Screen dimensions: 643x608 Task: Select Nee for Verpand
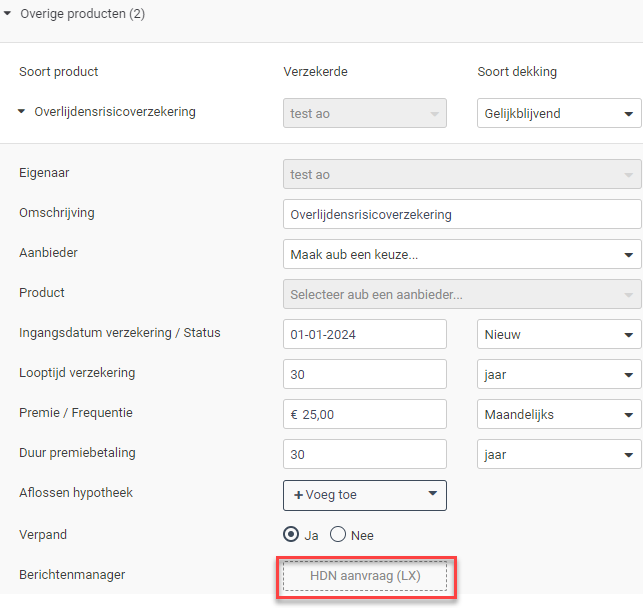click(338, 535)
